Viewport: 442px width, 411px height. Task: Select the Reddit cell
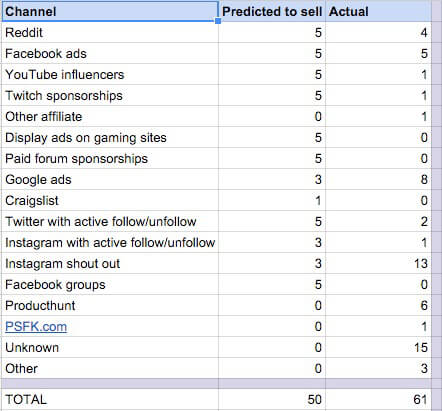(x=110, y=33)
